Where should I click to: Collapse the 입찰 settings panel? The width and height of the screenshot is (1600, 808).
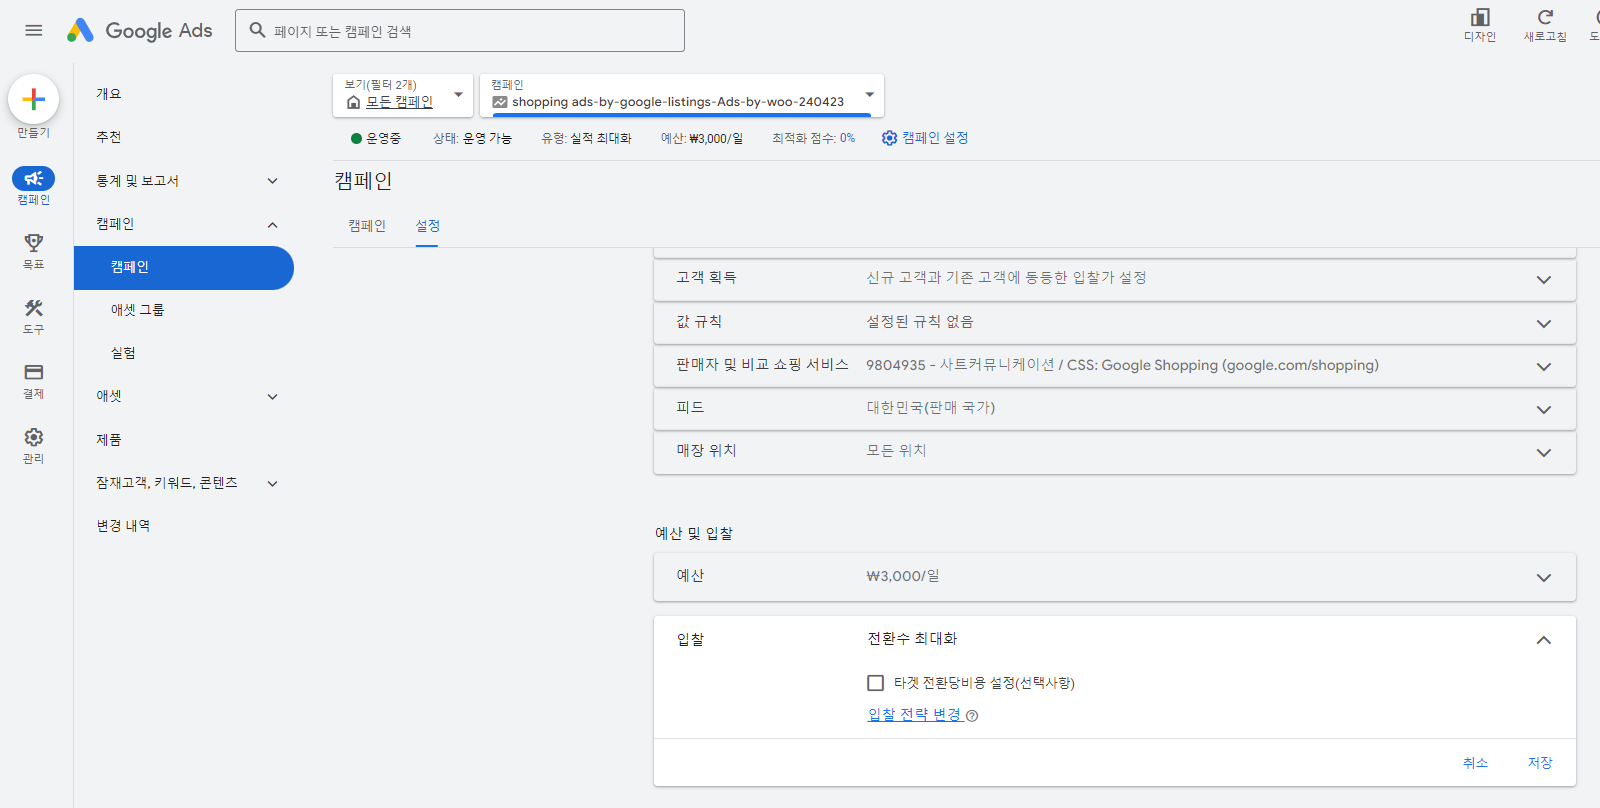[1544, 640]
